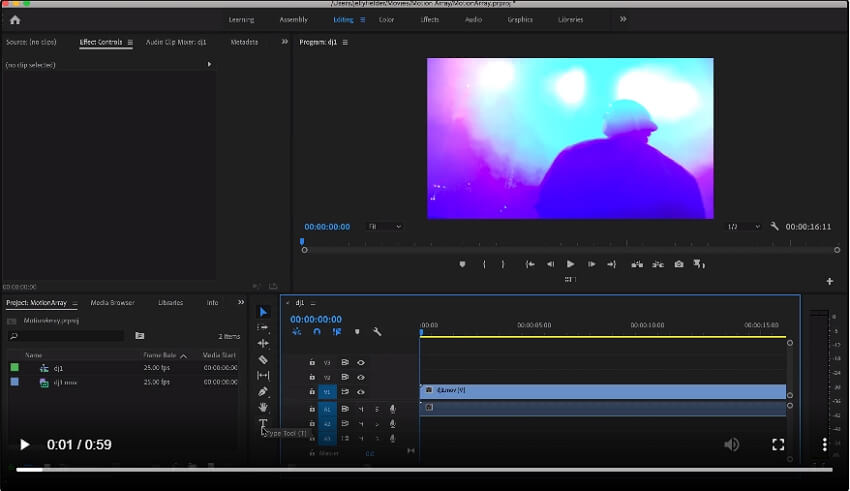Image resolution: width=850 pixels, height=491 pixels.
Task: Open dj1 sequence panel menu
Action: tap(313, 303)
